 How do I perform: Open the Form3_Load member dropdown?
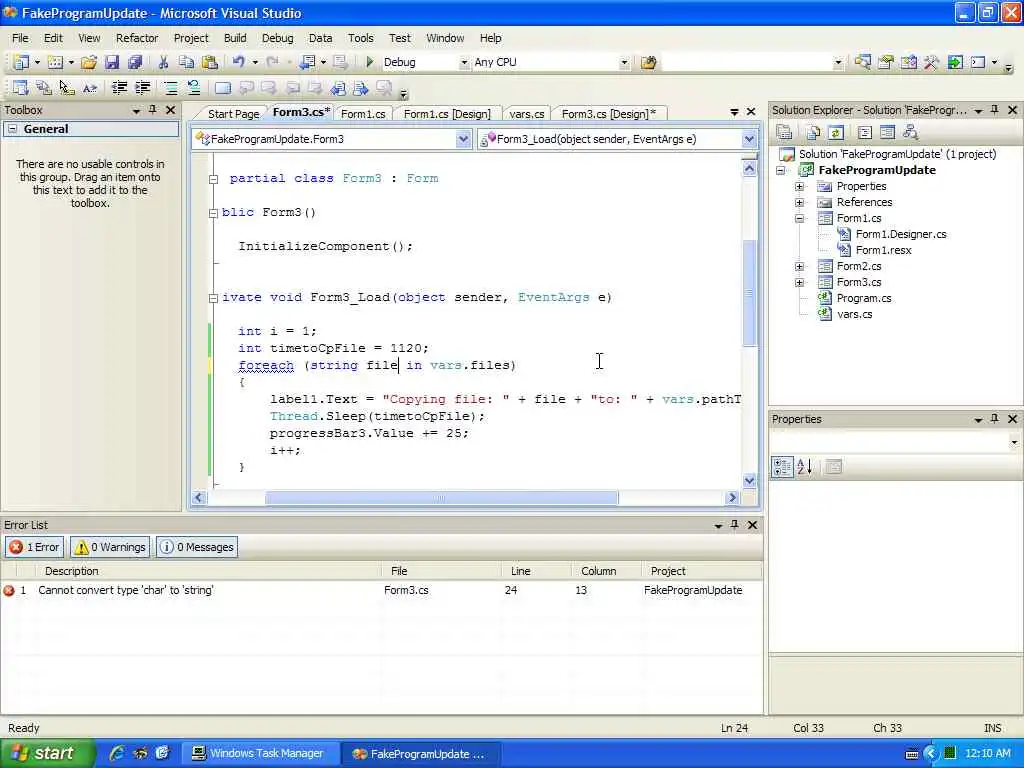coord(749,139)
